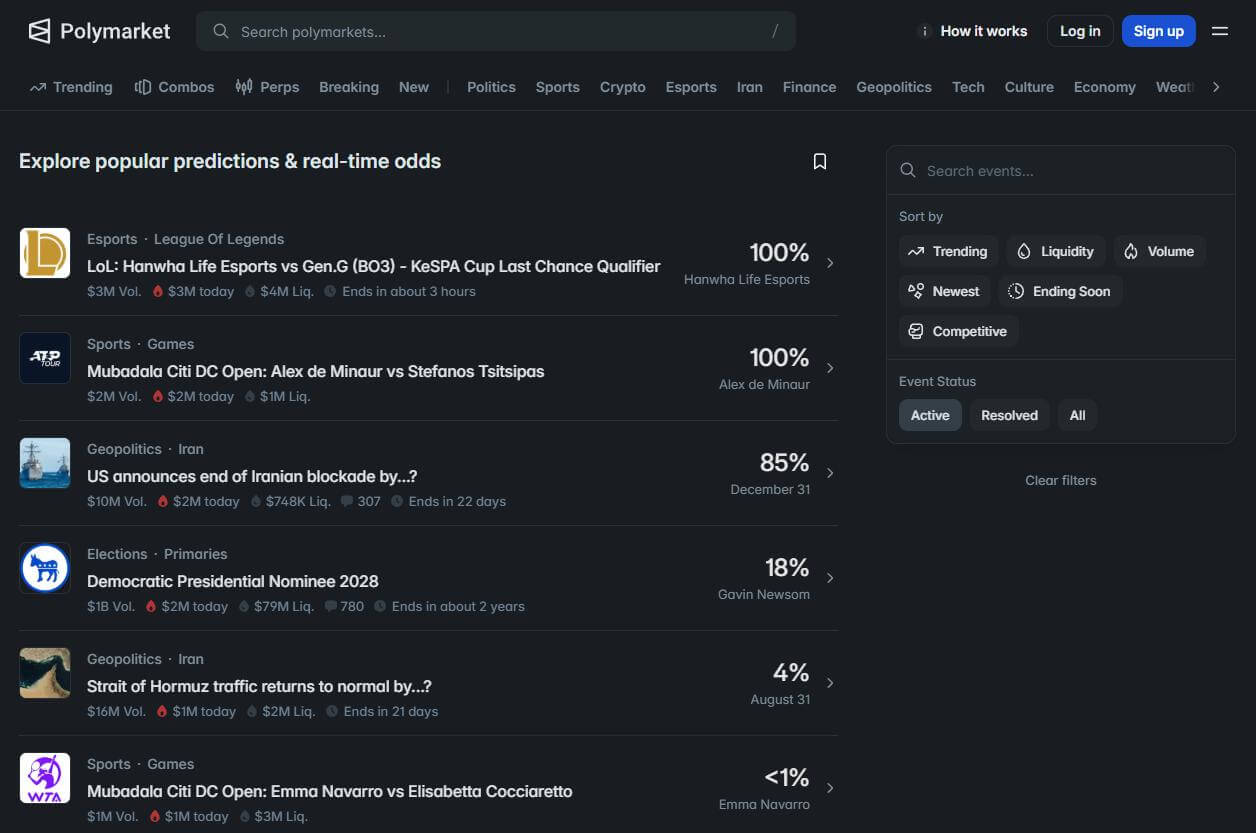Open Democratic Presidential Nominee 2028 market
The image size is (1256, 833).
233,581
